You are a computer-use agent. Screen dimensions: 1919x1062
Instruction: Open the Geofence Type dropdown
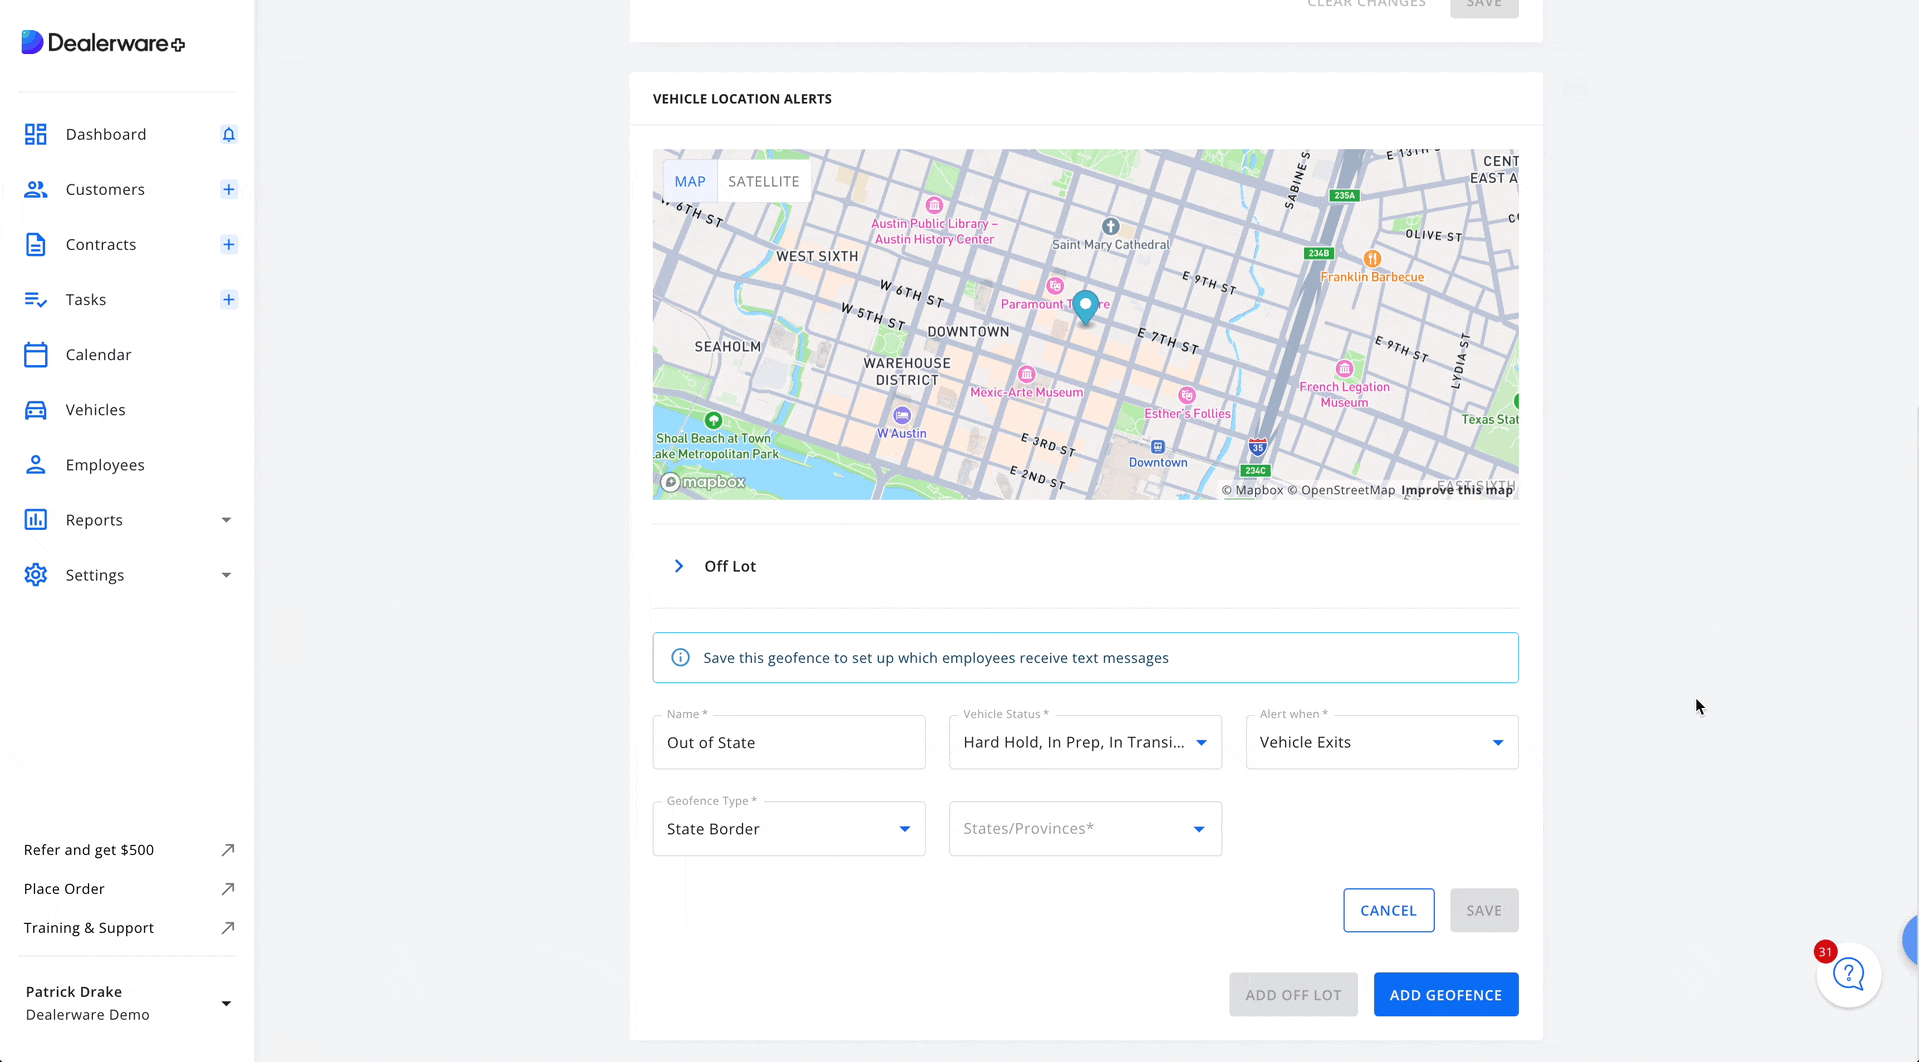pos(789,828)
